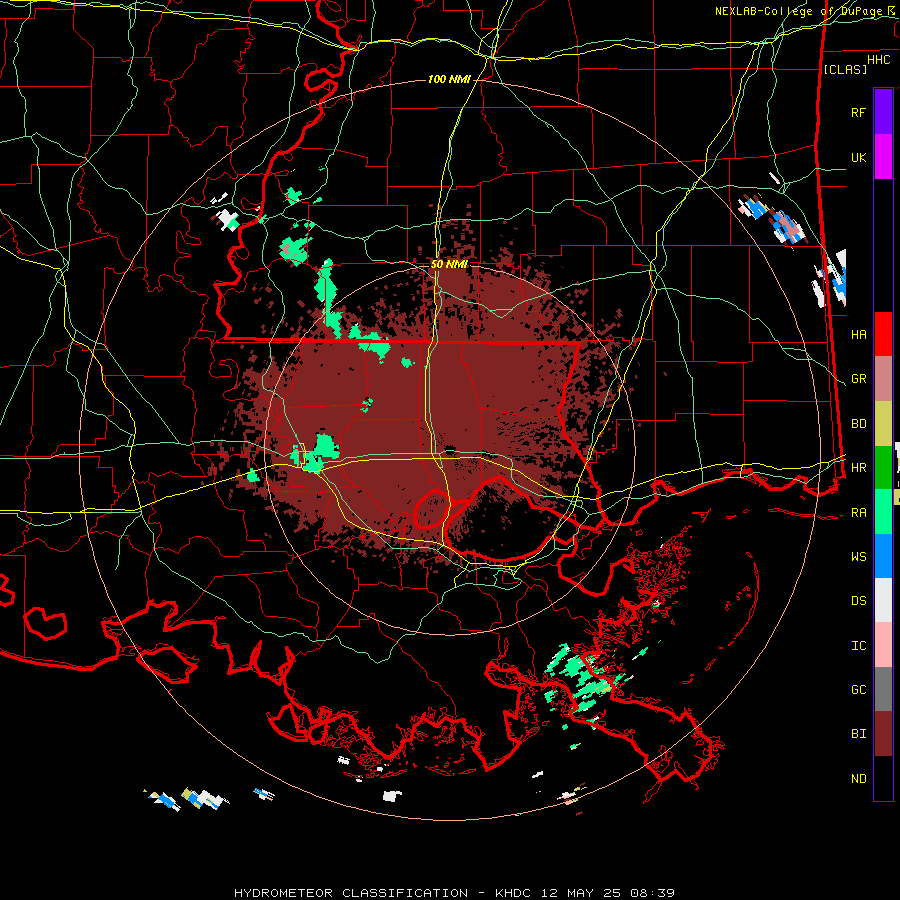Screen dimensions: 900x900
Task: Click the BI legend label
Action: (858, 734)
